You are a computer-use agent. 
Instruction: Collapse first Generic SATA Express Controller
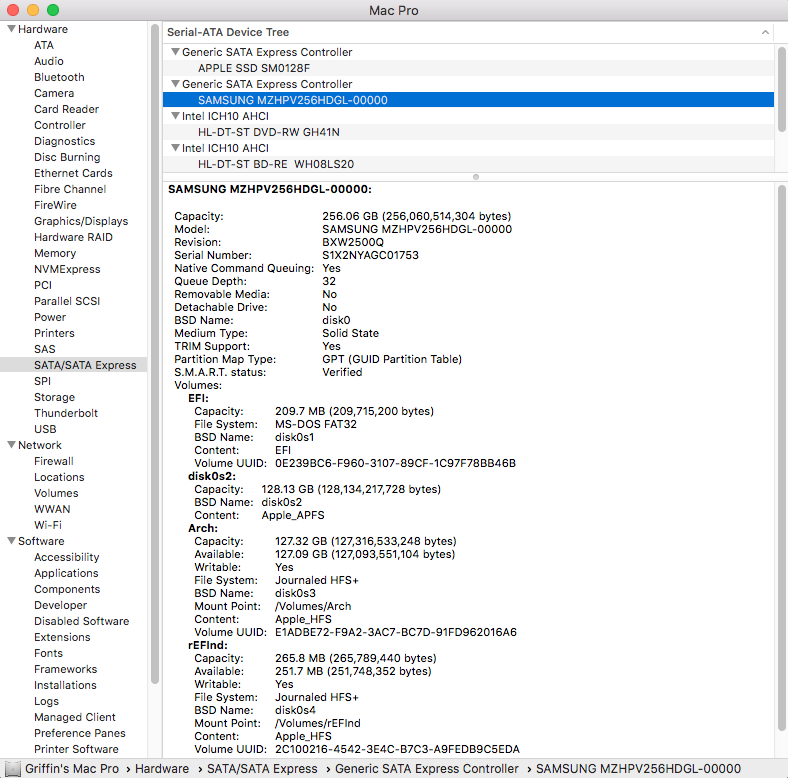(175, 52)
